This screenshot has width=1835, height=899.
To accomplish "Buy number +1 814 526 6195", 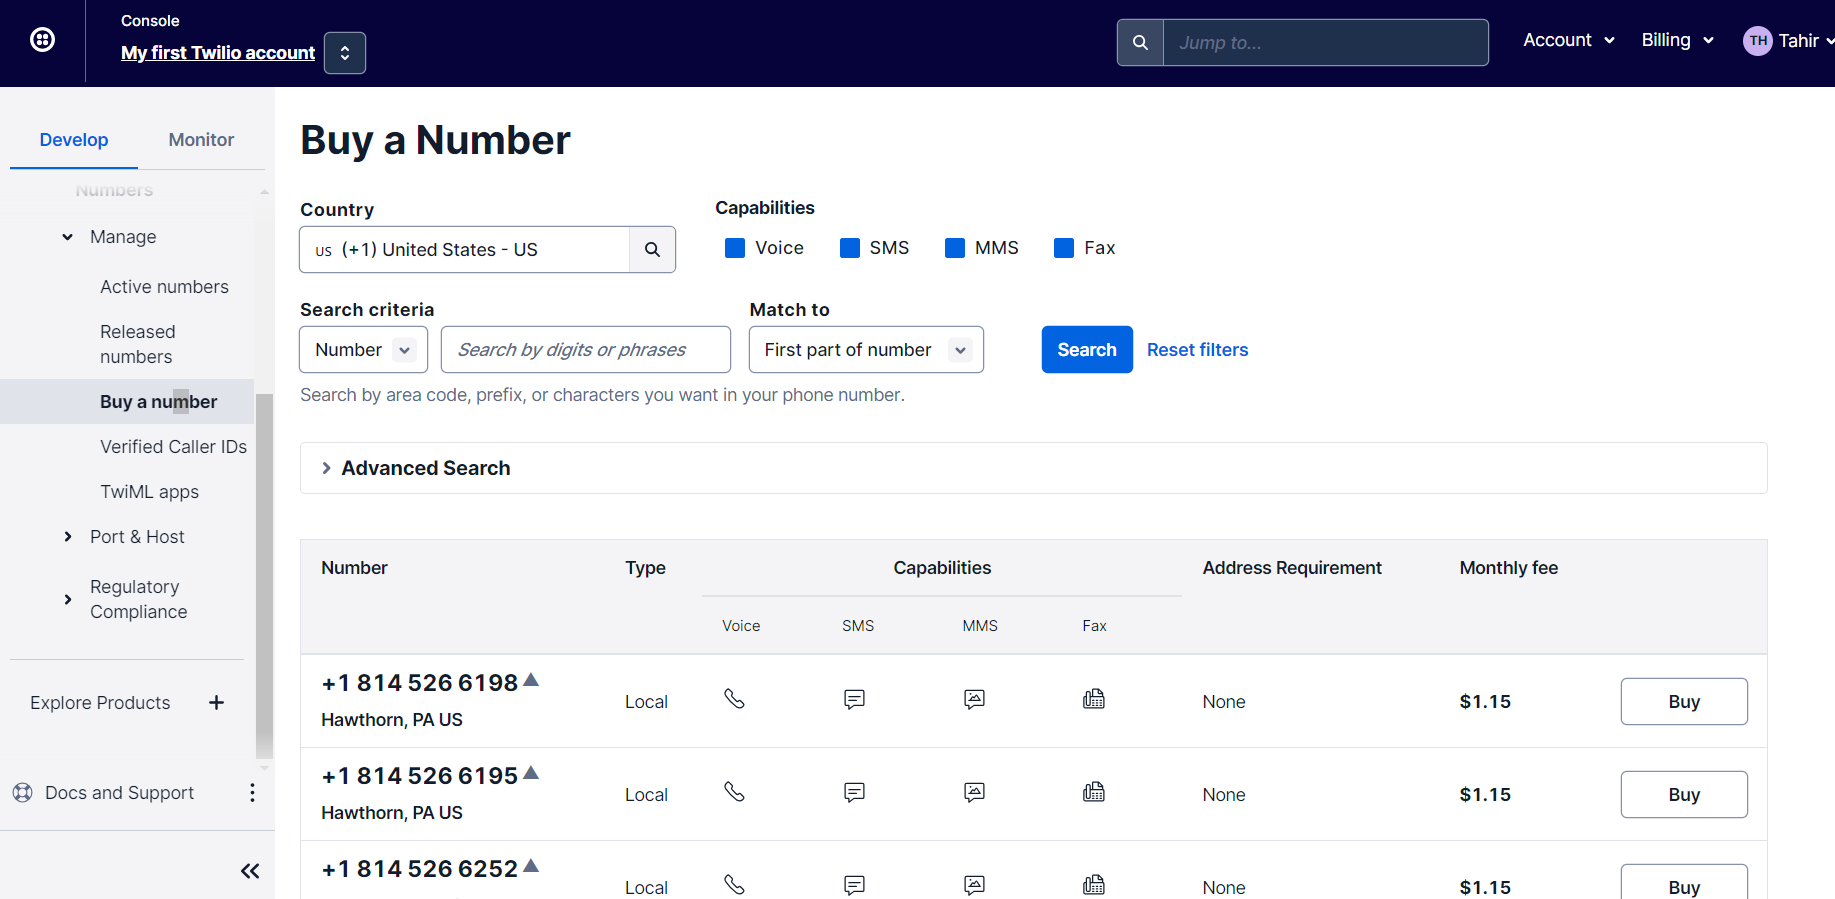I will 1684,795.
